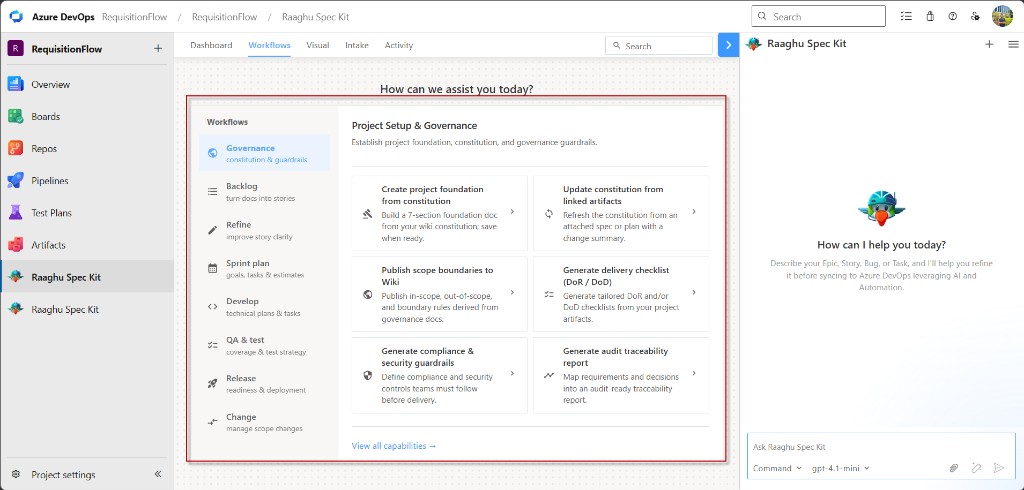Open the gpt-4.1-mini model dropdown

coord(840,468)
